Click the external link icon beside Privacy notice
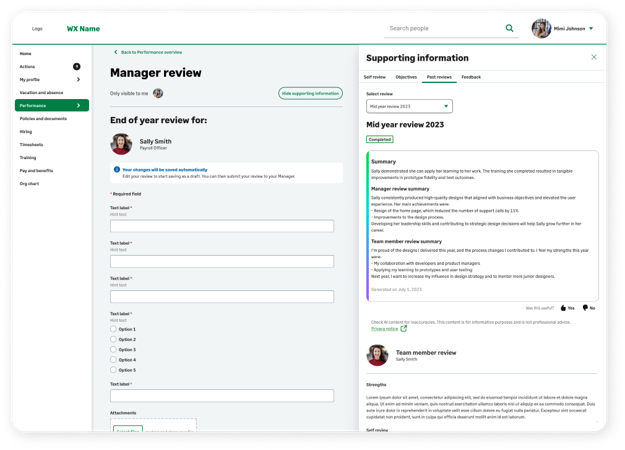Viewport: 625px width, 450px height. coord(403,328)
